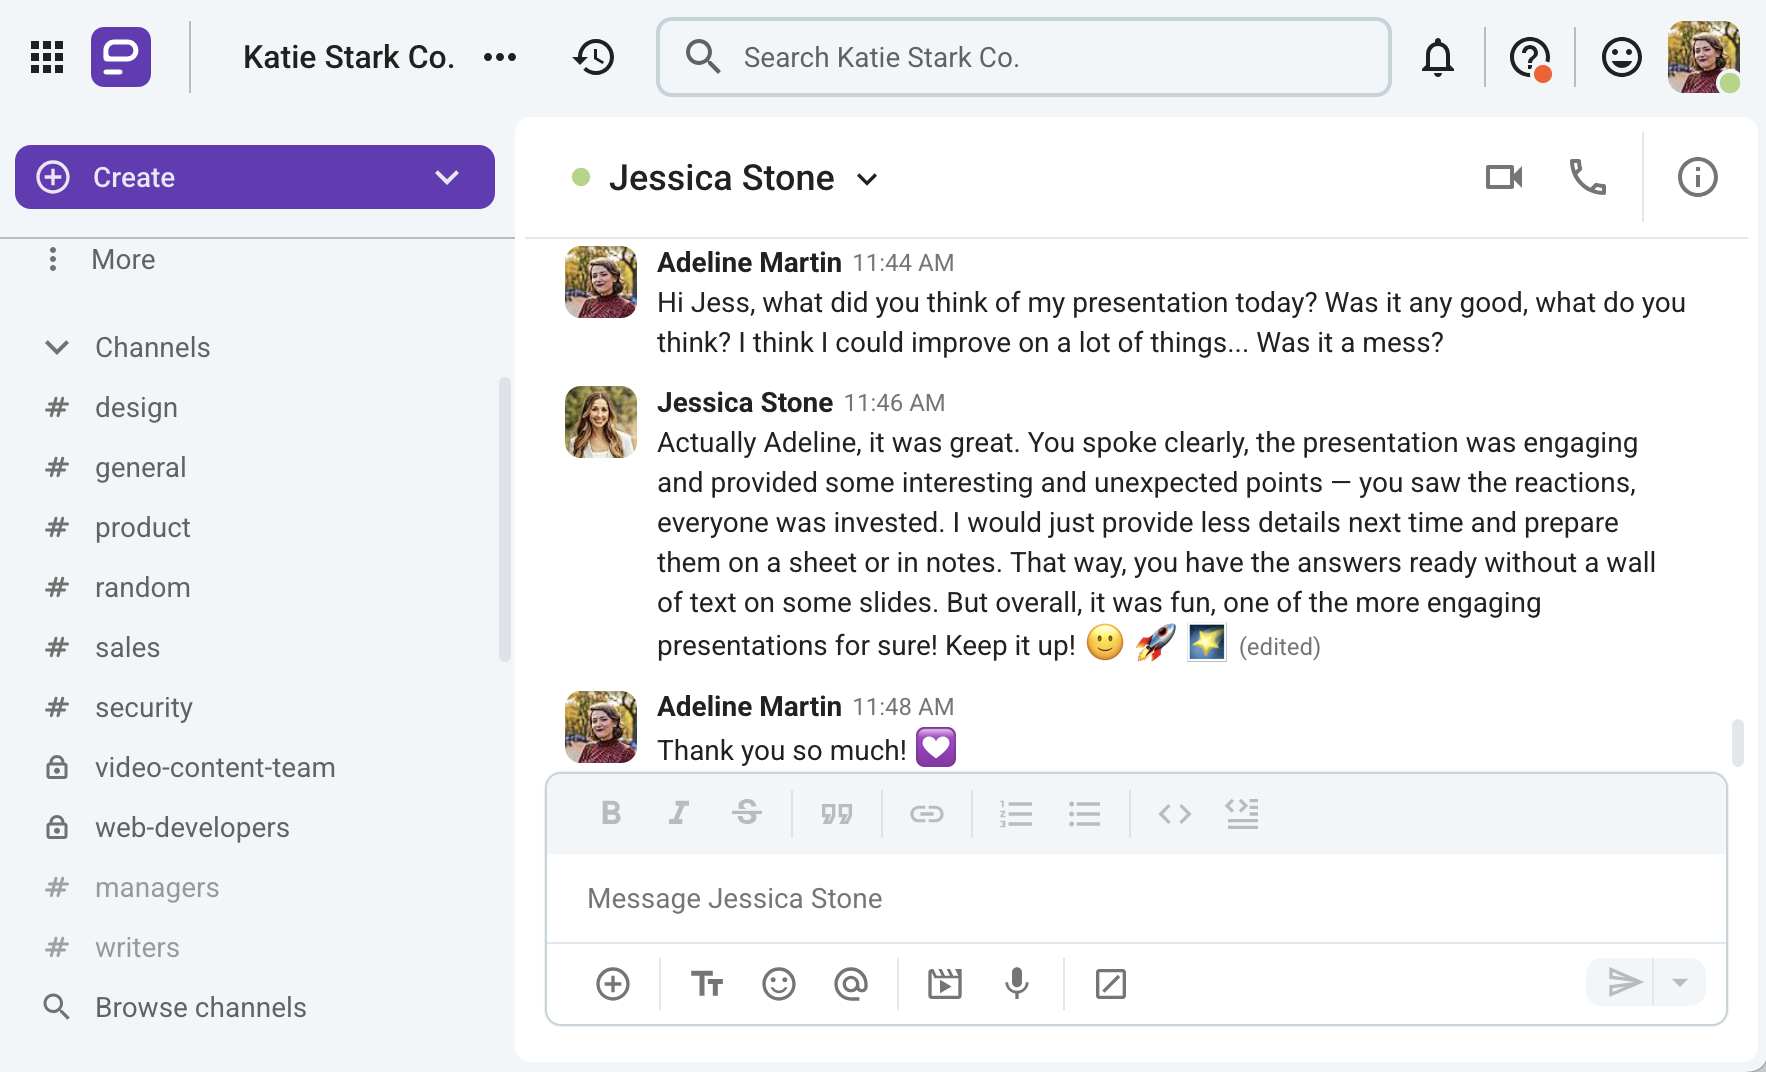Insert a mention using the @ icon

pos(851,984)
